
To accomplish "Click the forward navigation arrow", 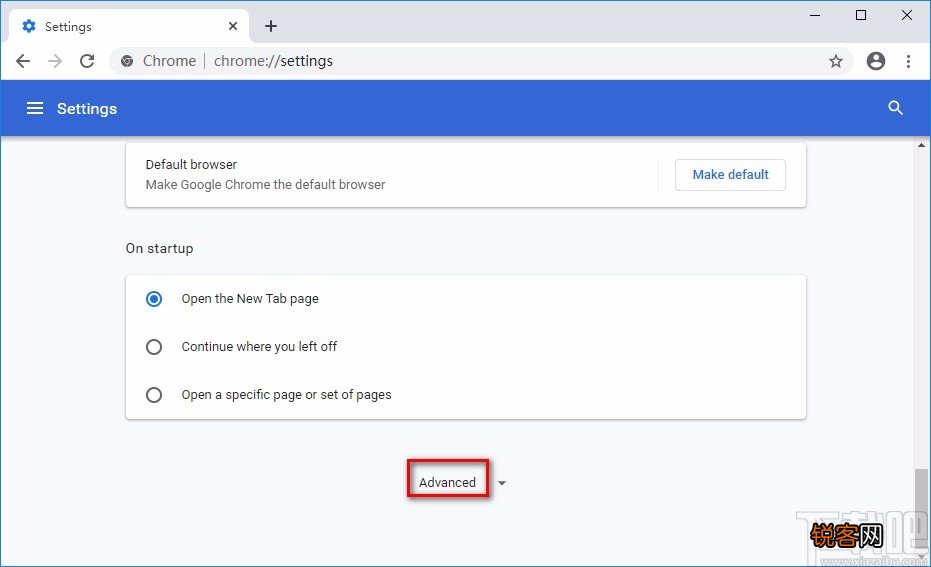I will coord(55,61).
